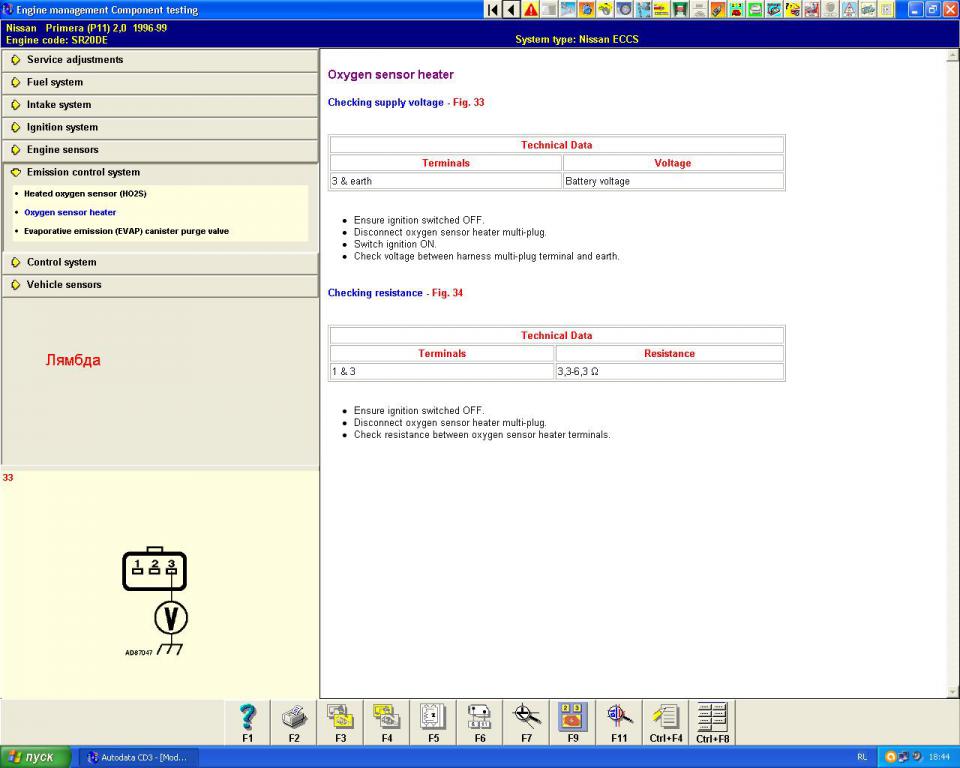Click the Ctrl+F8 table list icon
Image resolution: width=960 pixels, height=768 pixels.
(713, 723)
